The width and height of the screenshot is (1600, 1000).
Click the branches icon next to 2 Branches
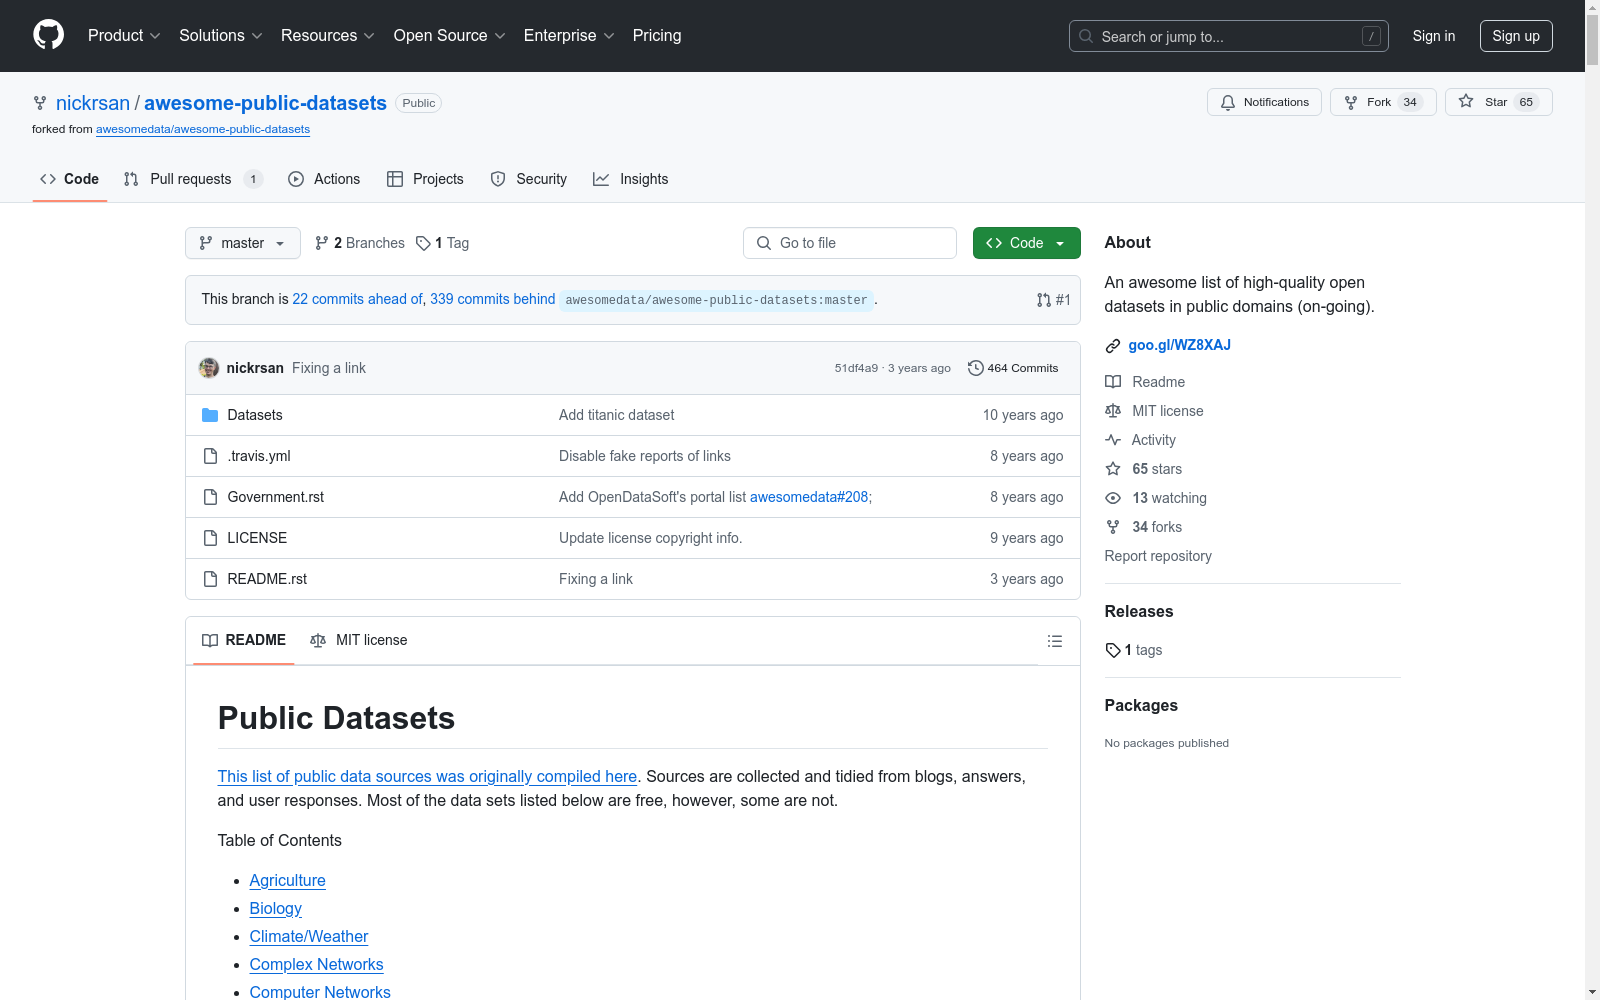click(x=322, y=243)
